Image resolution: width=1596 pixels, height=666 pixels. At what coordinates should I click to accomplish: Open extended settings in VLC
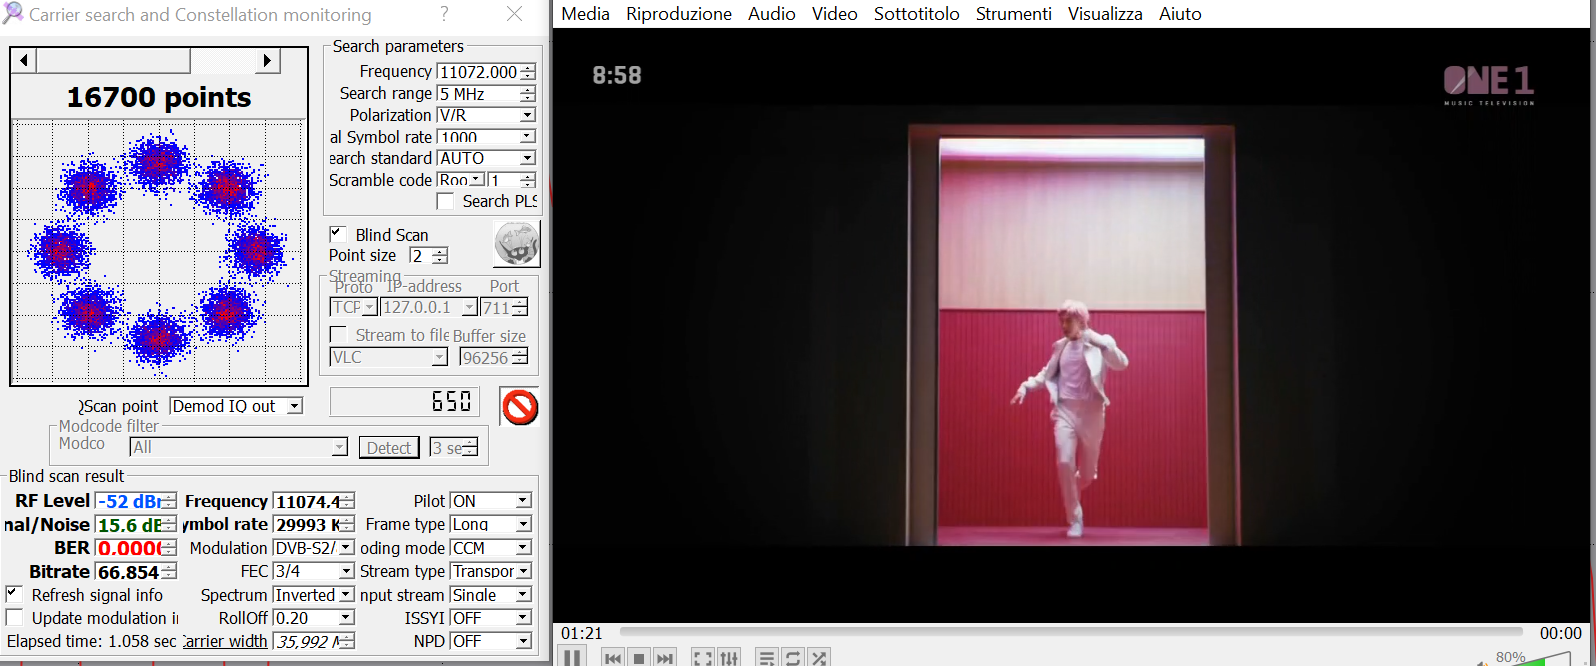coord(729,658)
